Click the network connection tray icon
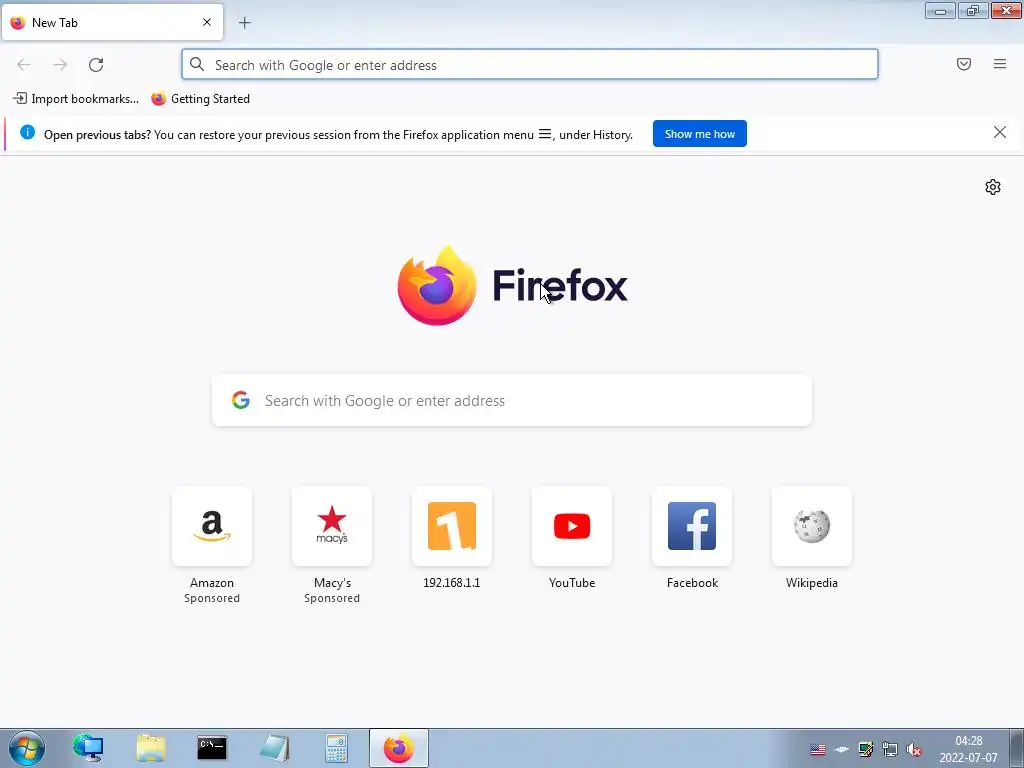The width and height of the screenshot is (1024, 768). 890,750
